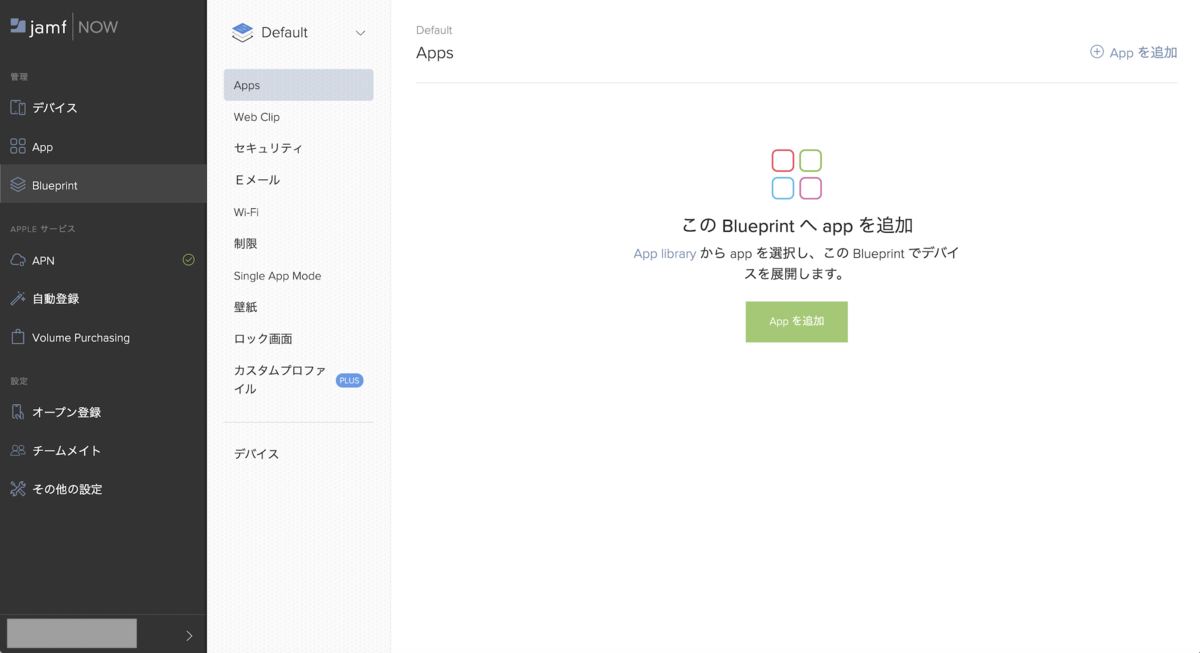This screenshot has height=653, width=1200.
Task: Click the green App を追加 button
Action: point(796,322)
